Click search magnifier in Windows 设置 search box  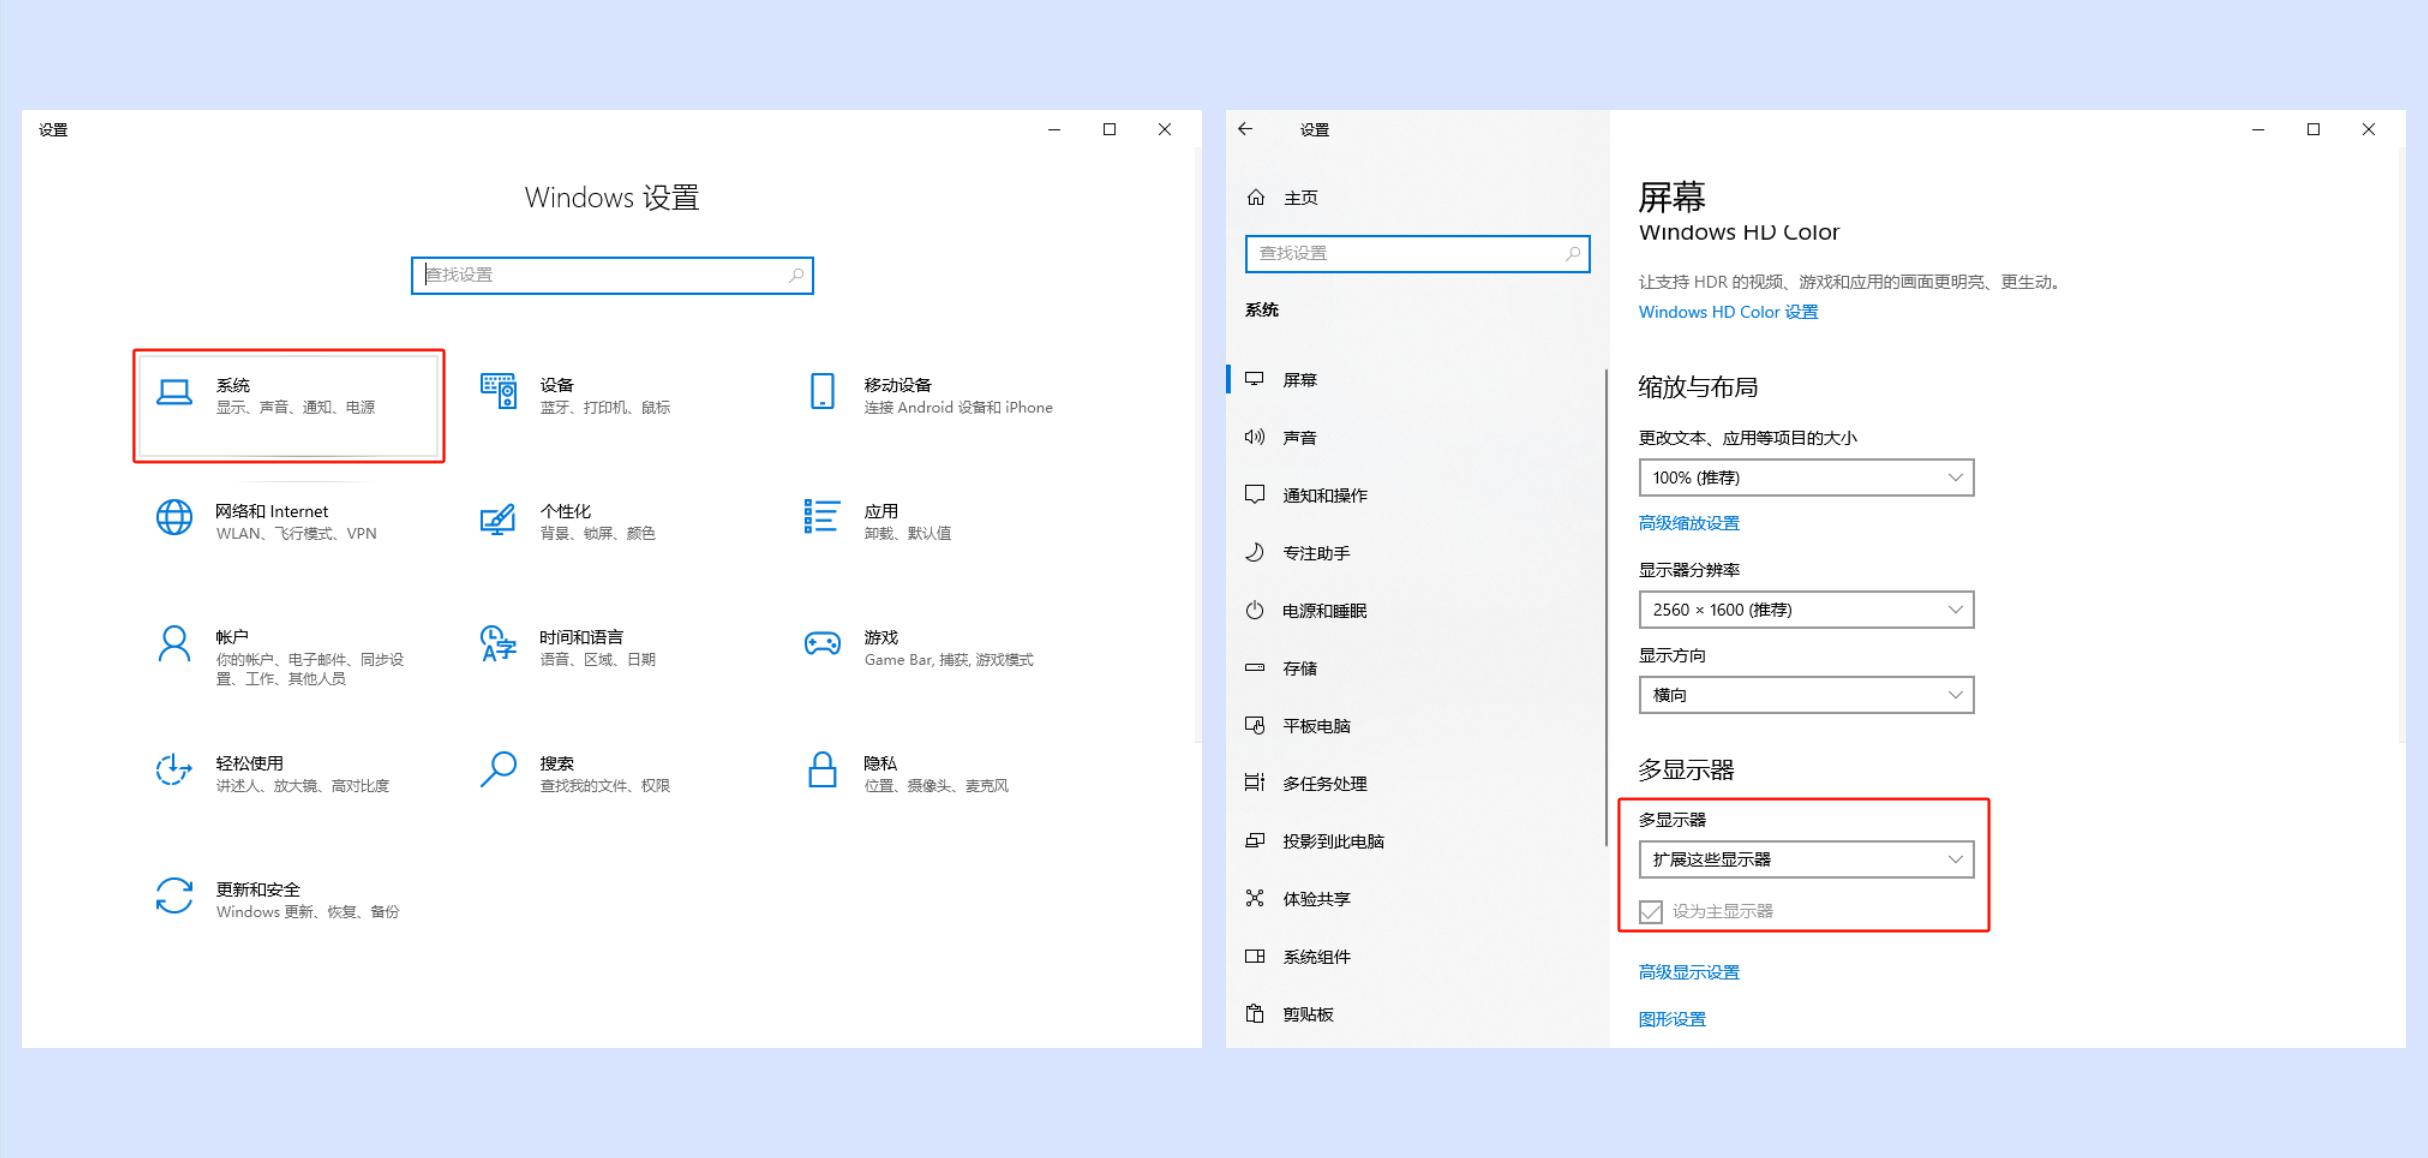pyautogui.click(x=796, y=275)
